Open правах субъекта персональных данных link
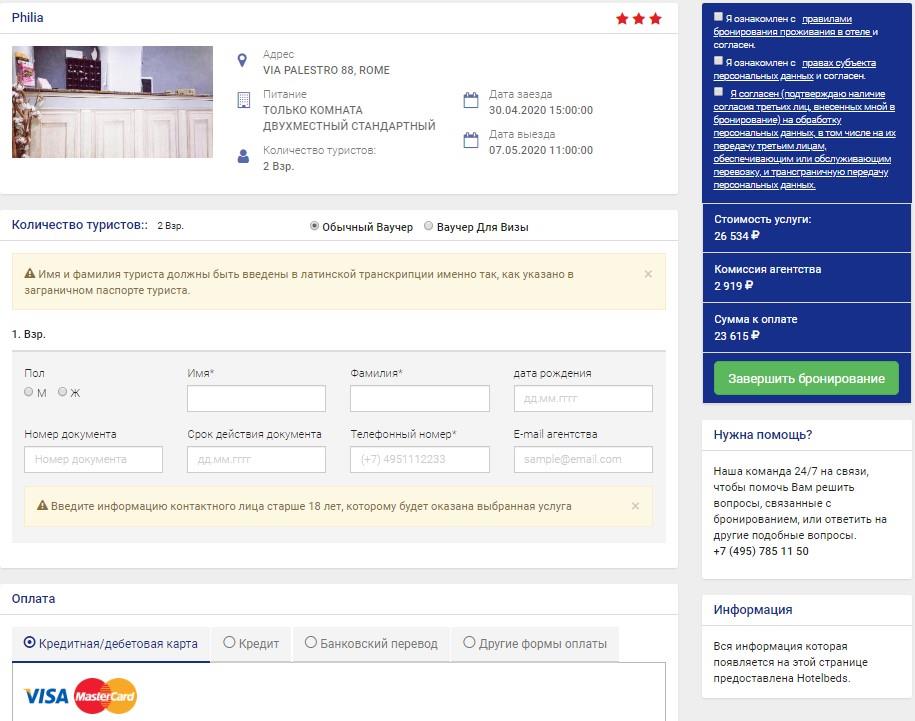915x721 pixels. tap(794, 69)
